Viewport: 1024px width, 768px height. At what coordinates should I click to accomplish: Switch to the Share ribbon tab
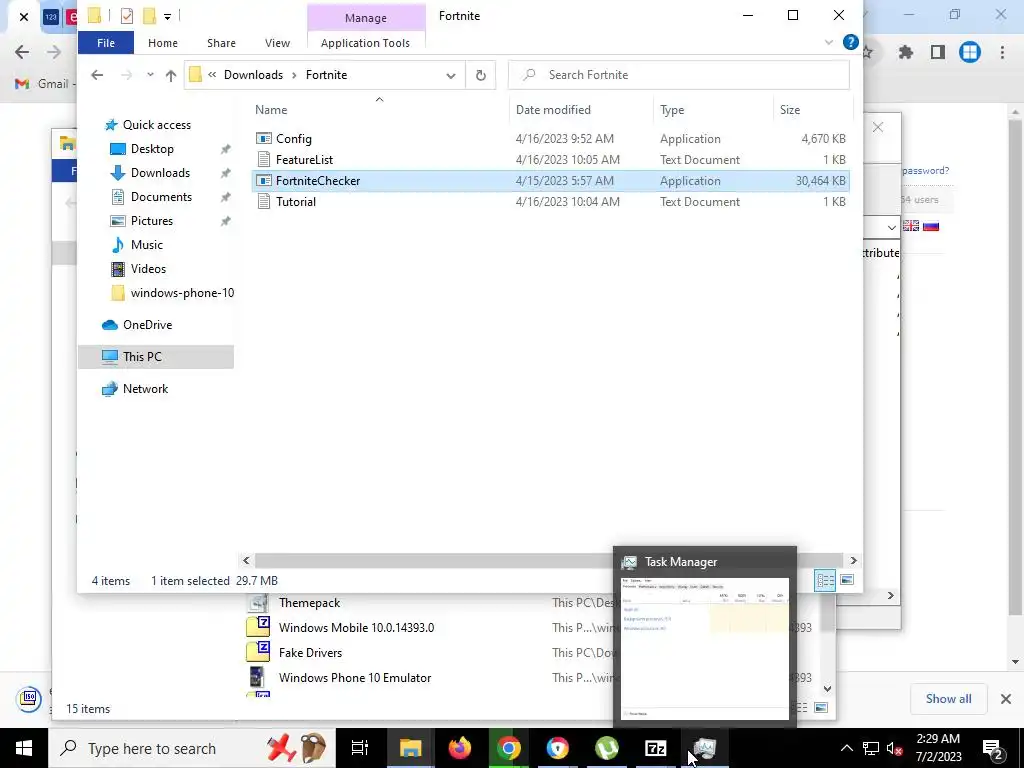221,43
